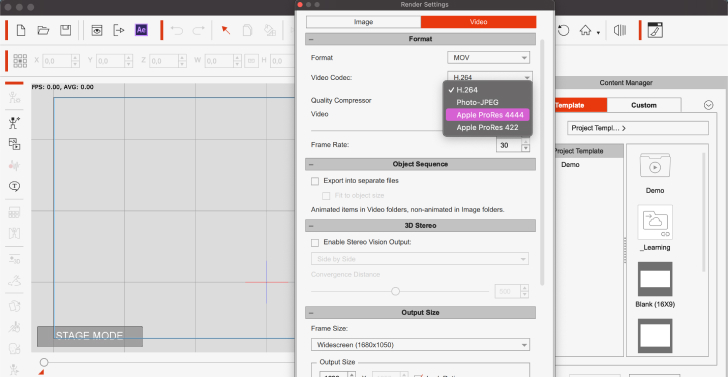Choose H.264 from the codec list
Viewport: 728px width, 377px height.
click(x=488, y=90)
